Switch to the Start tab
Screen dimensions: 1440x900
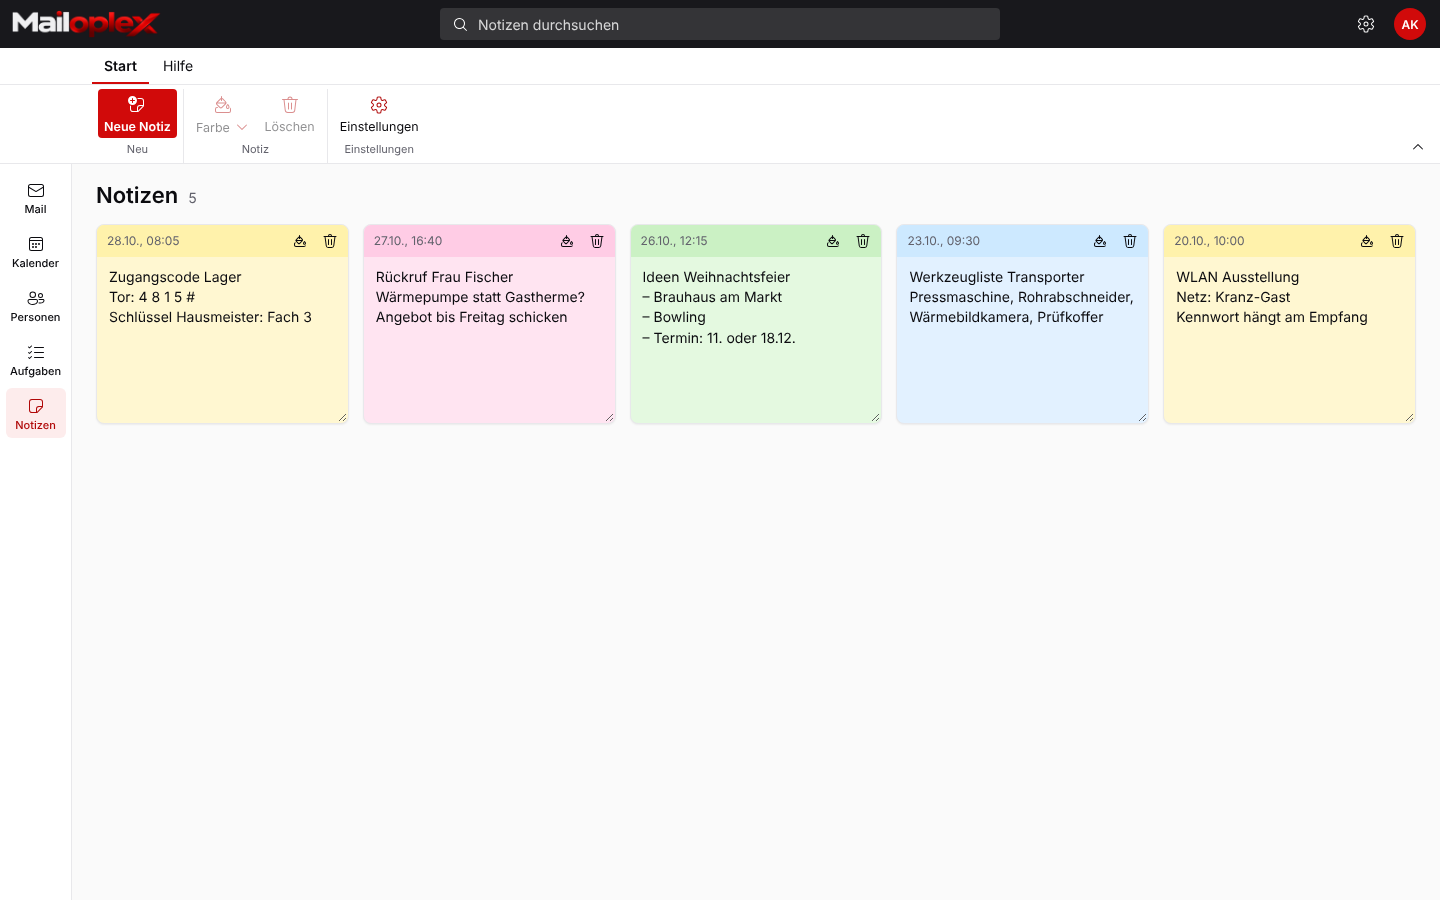(x=120, y=66)
